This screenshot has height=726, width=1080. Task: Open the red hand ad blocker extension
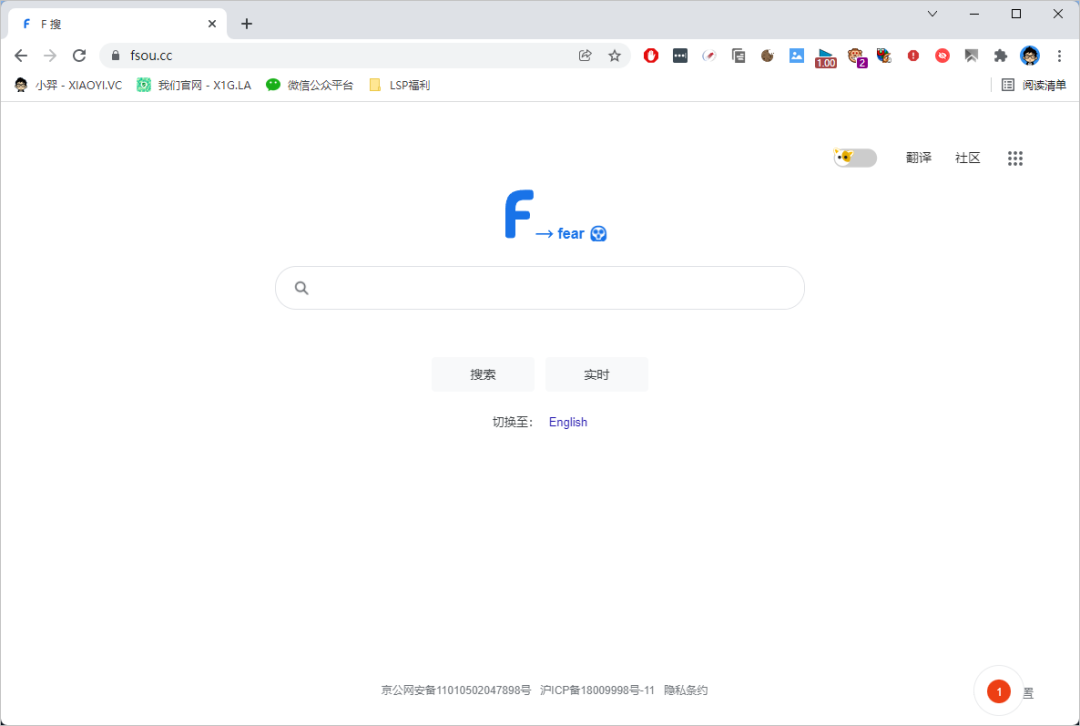click(651, 56)
